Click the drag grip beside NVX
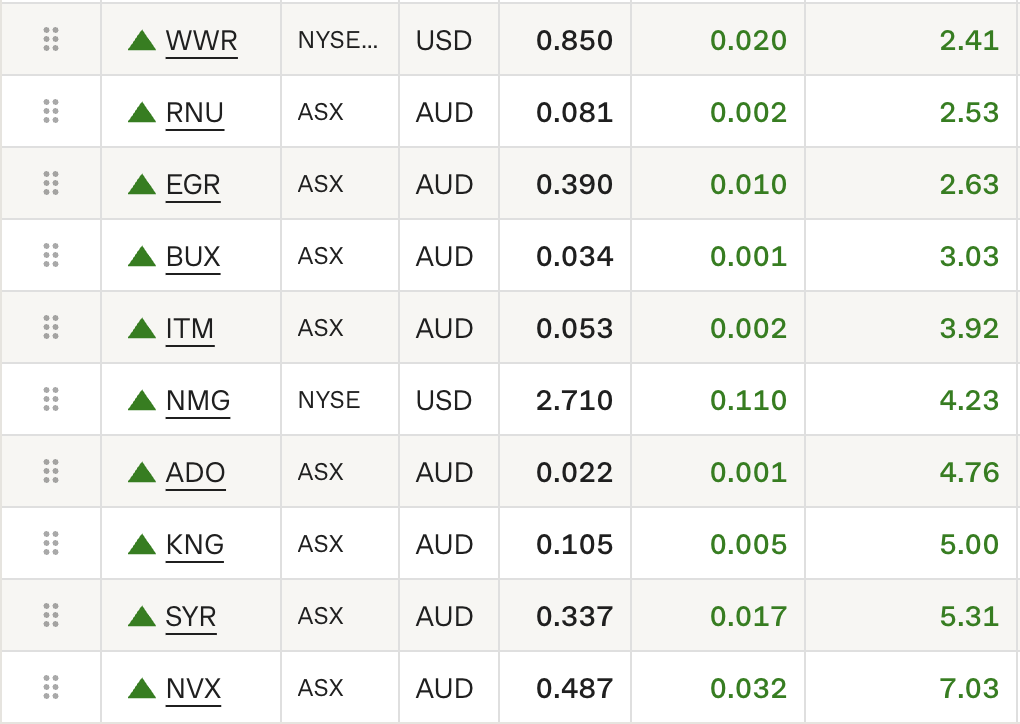Viewport: 1020px width, 724px height. tap(51, 687)
